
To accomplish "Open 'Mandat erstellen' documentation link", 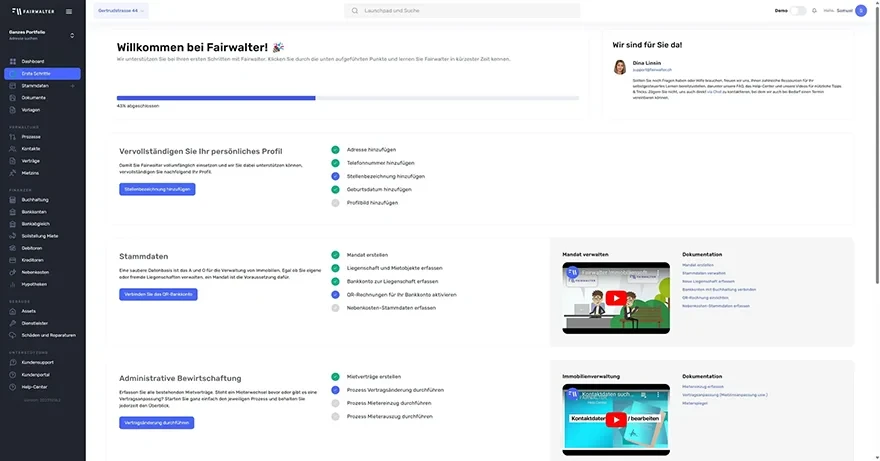I will click(698, 265).
